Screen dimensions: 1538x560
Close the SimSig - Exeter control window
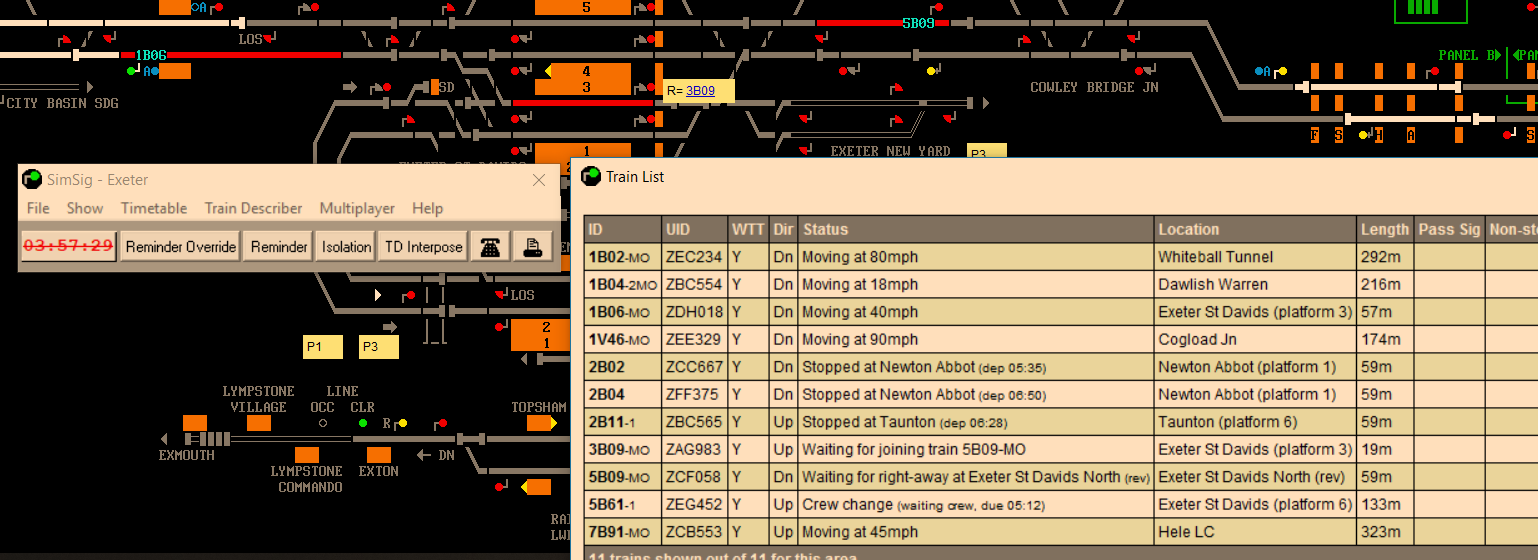point(539,180)
